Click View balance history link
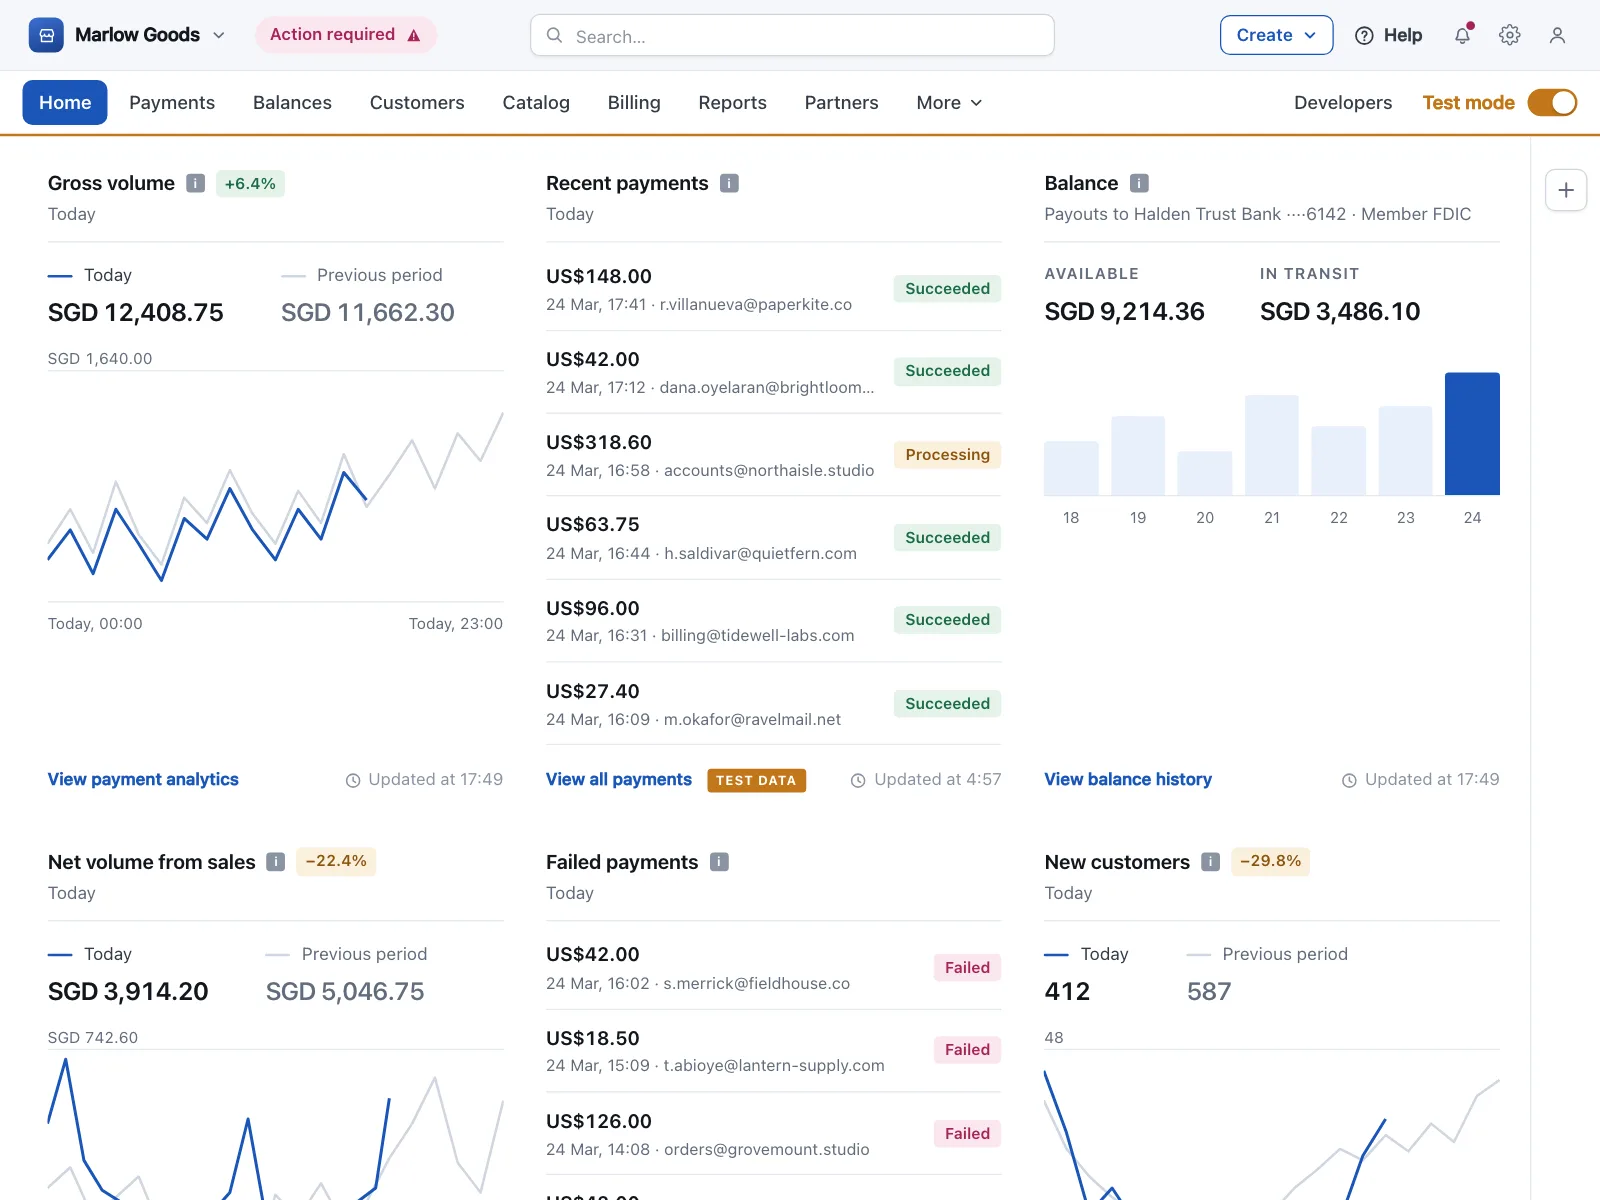 [1128, 780]
